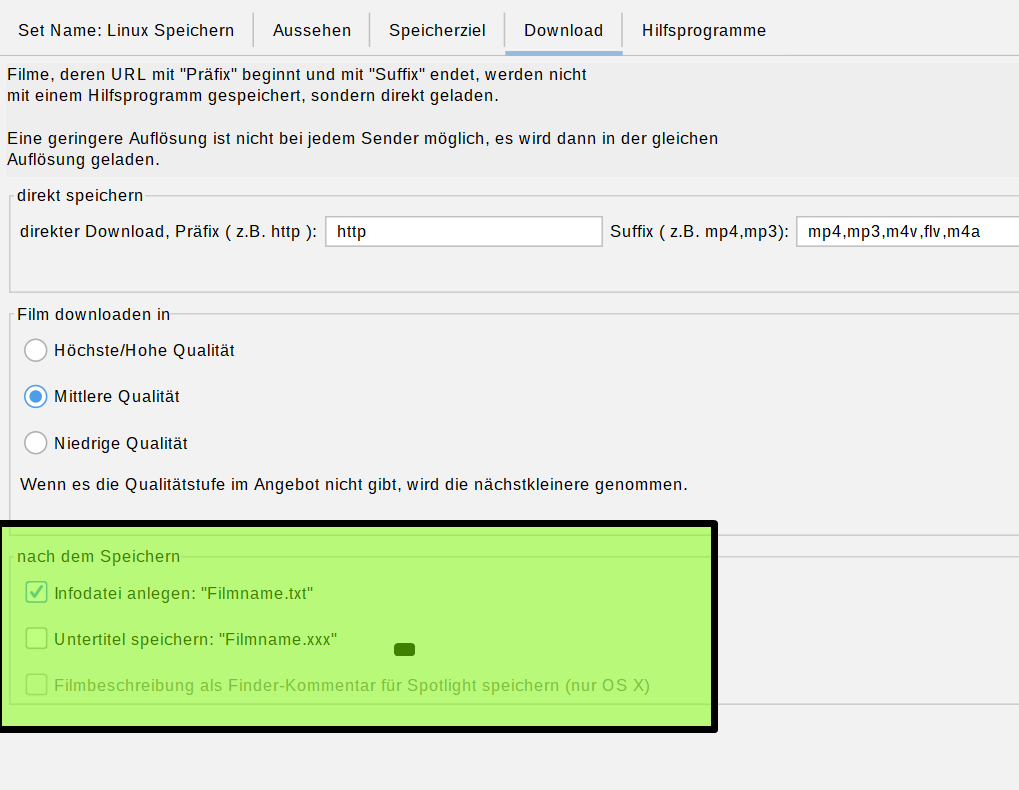Click the "Film downloaden in" group heading
This screenshot has height=790, width=1019.
93,314
